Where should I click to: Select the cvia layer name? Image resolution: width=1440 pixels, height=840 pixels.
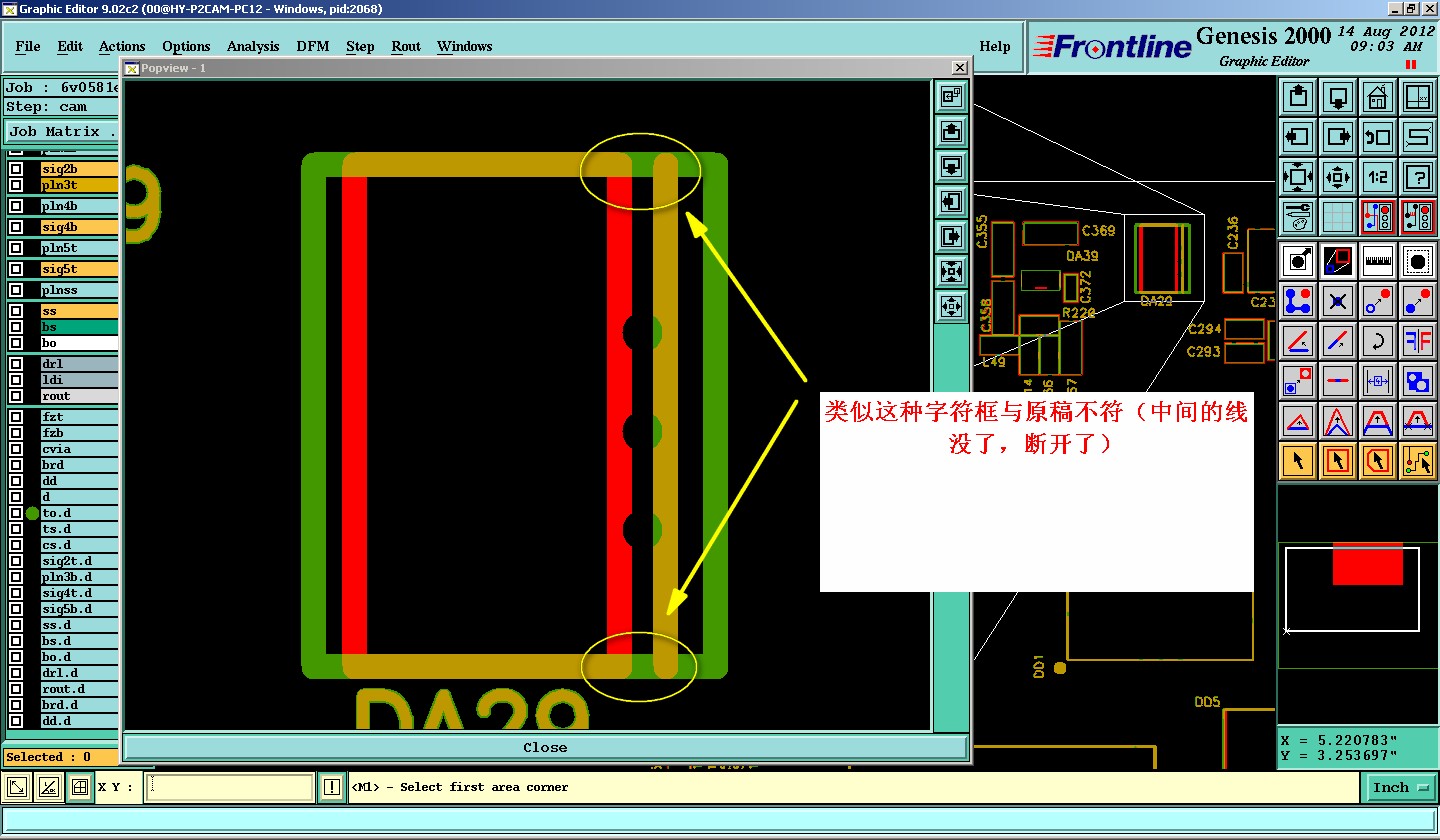(x=79, y=449)
